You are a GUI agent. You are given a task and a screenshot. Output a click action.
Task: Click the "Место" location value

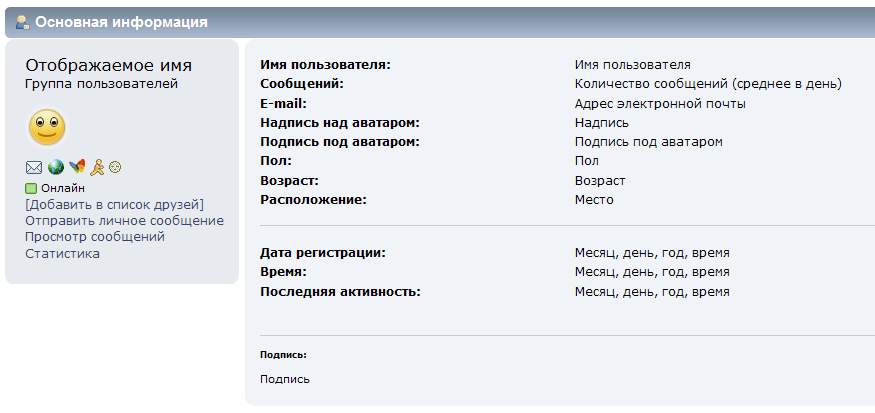(594, 200)
